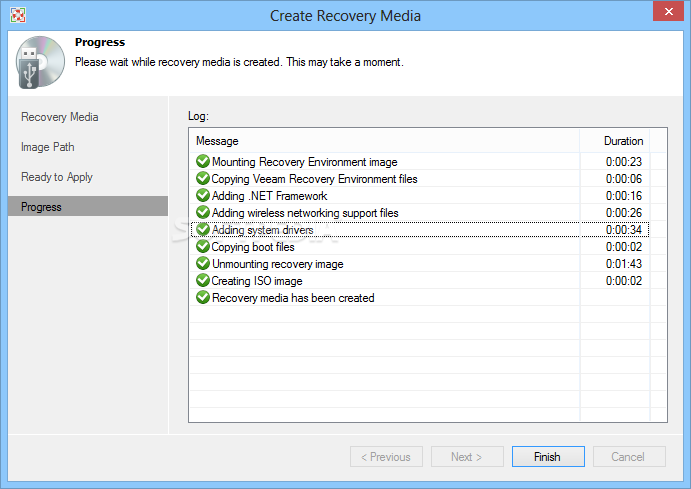Image resolution: width=691 pixels, height=489 pixels.
Task: Select 'Adding wireless networking support files' entry
Action: [x=305, y=213]
